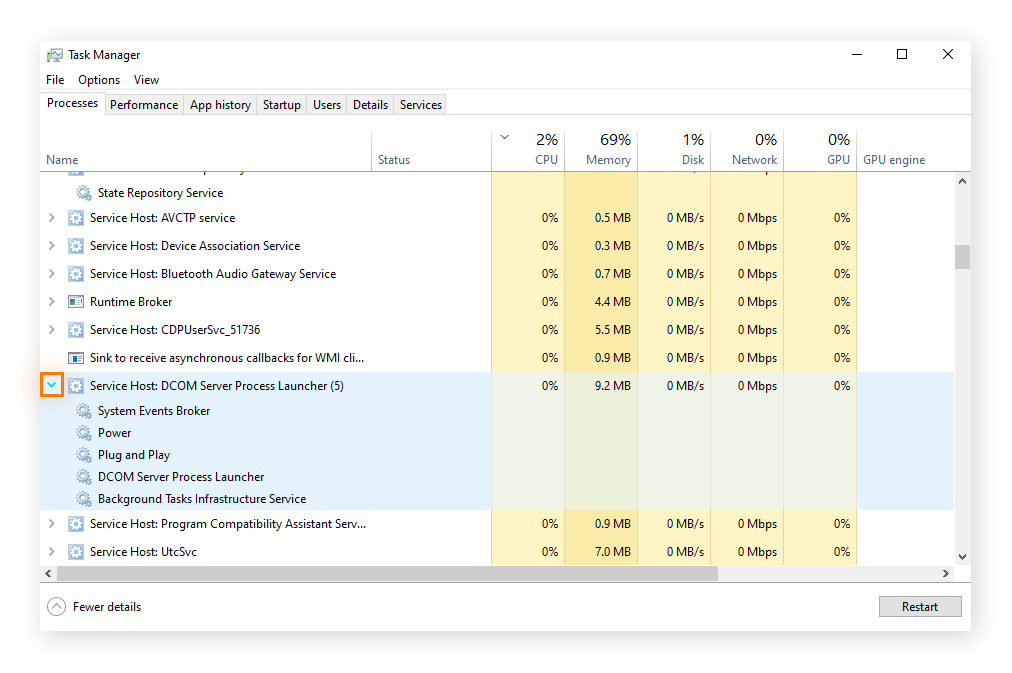The width and height of the screenshot is (1012, 673).
Task: Click the Service Host: UtcSvc gear icon
Action: (x=75, y=552)
